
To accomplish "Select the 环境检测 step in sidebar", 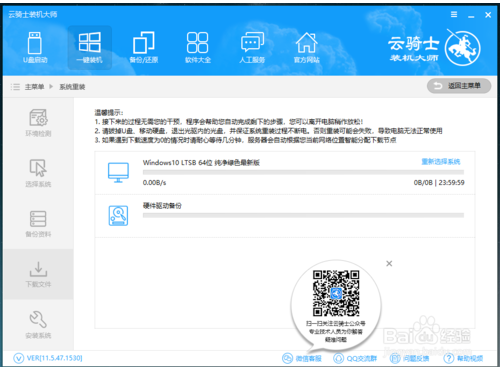I will [x=38, y=123].
